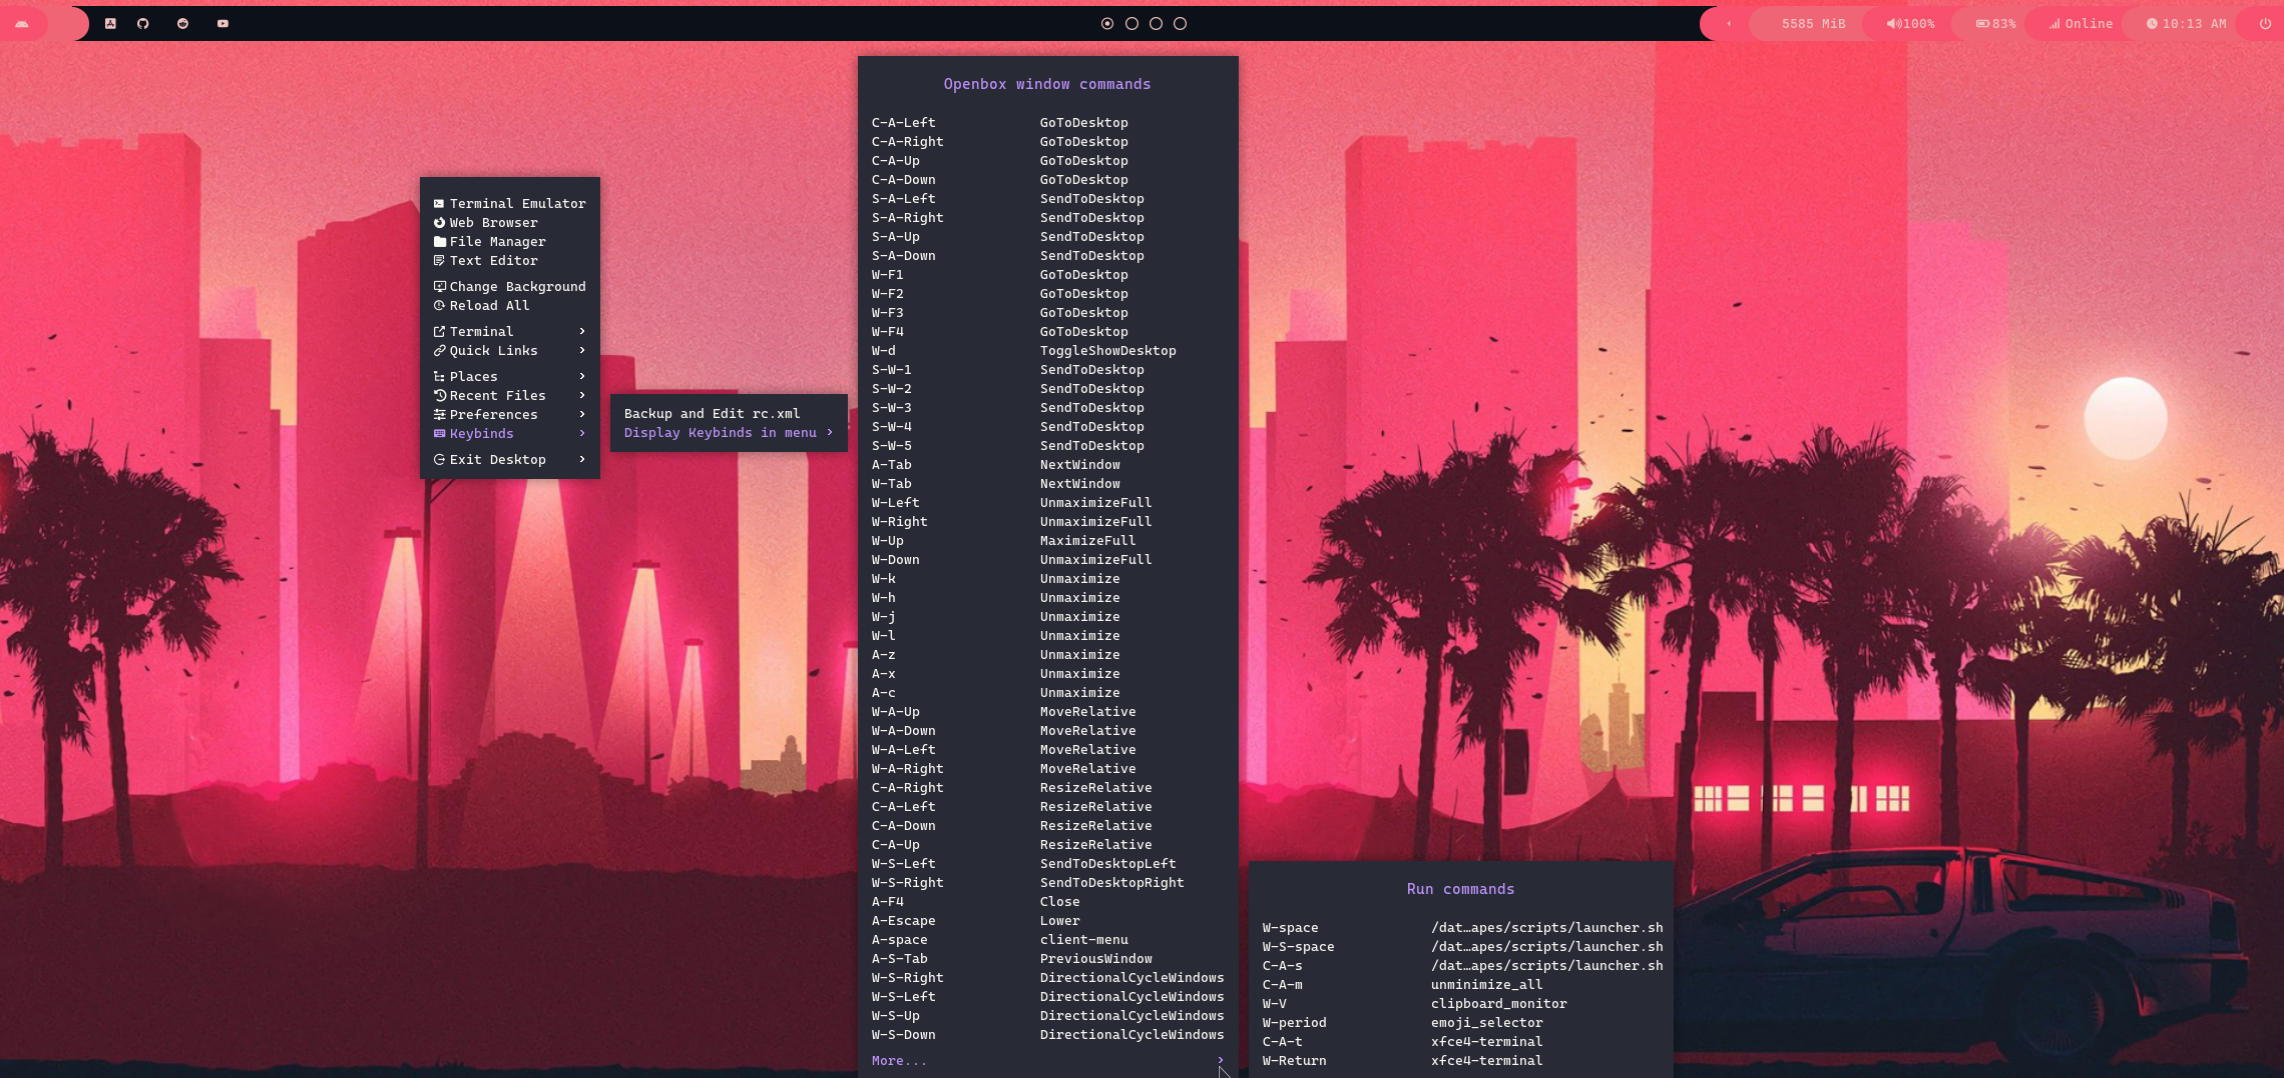Click the W-d ToggleShowDesktop row
Image resolution: width=2284 pixels, height=1078 pixels.
point(1048,350)
